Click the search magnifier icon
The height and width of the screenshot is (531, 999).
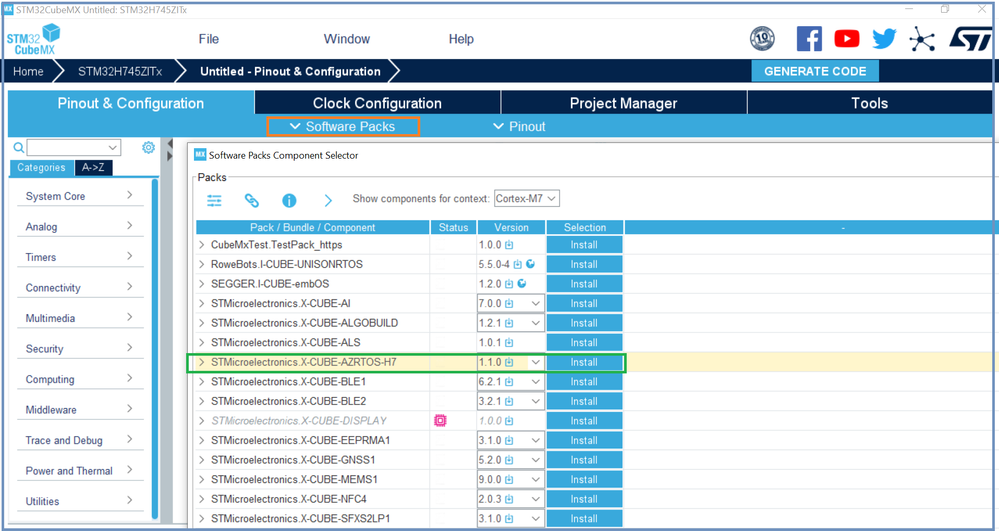(18, 148)
